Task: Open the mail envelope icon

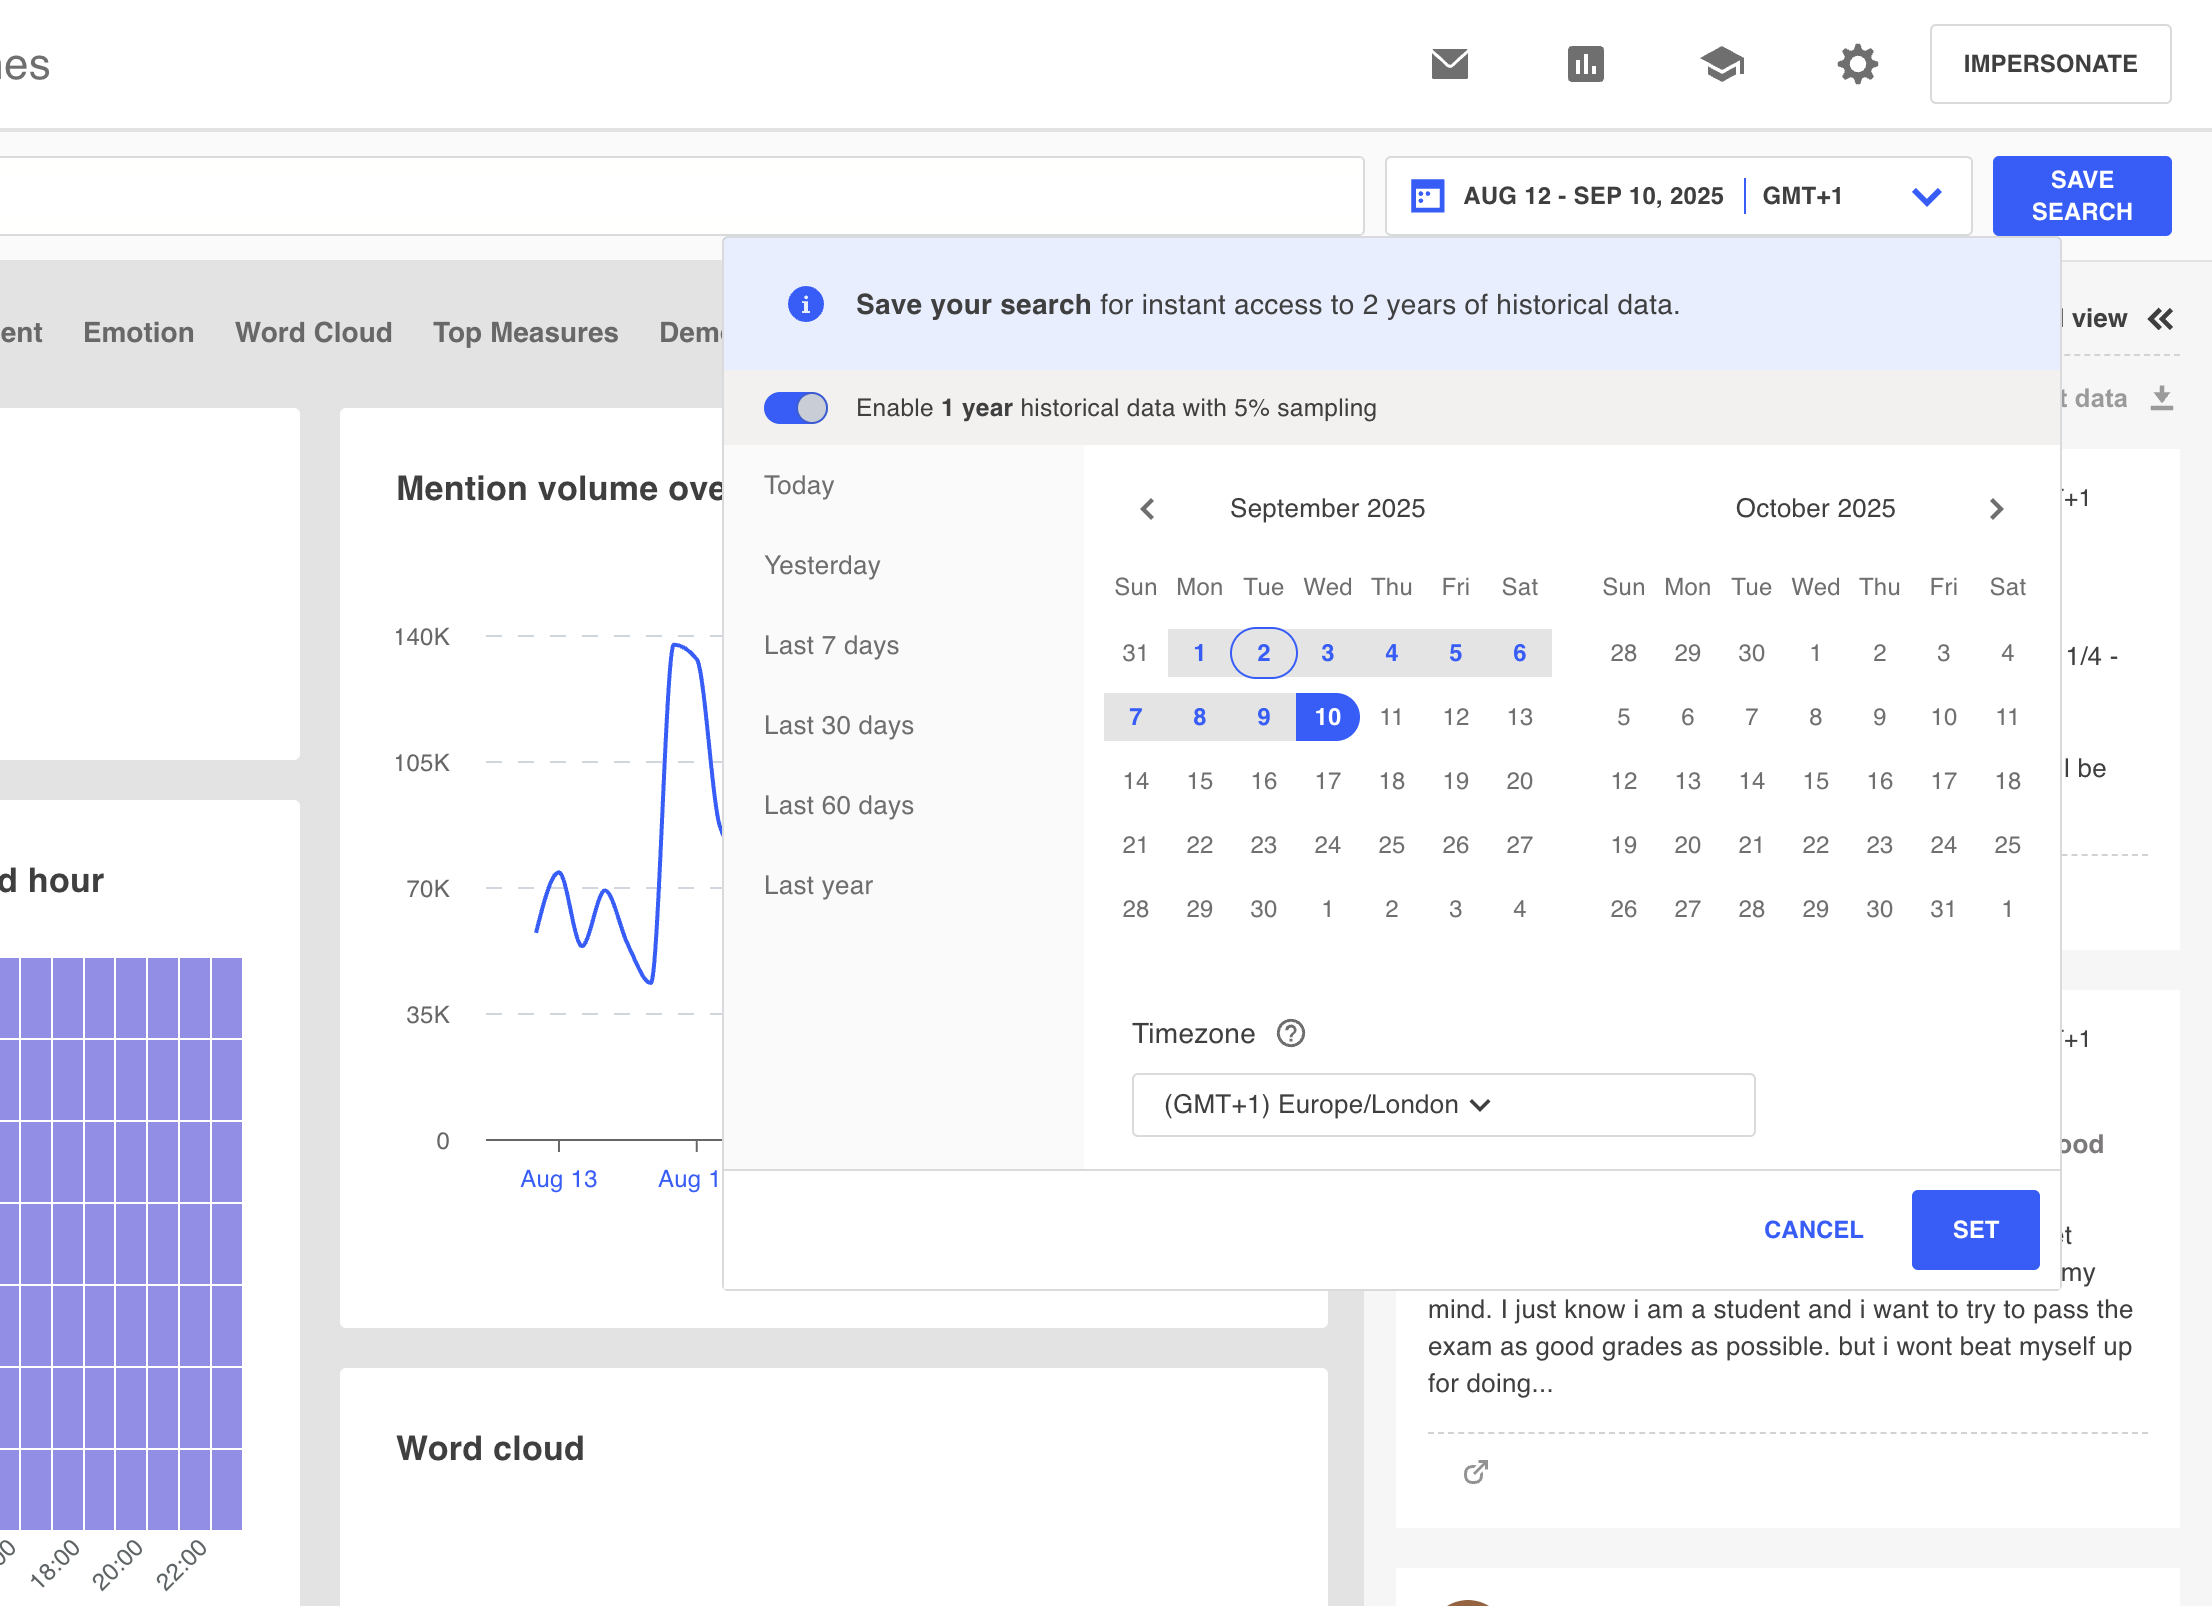Action: (x=1449, y=64)
